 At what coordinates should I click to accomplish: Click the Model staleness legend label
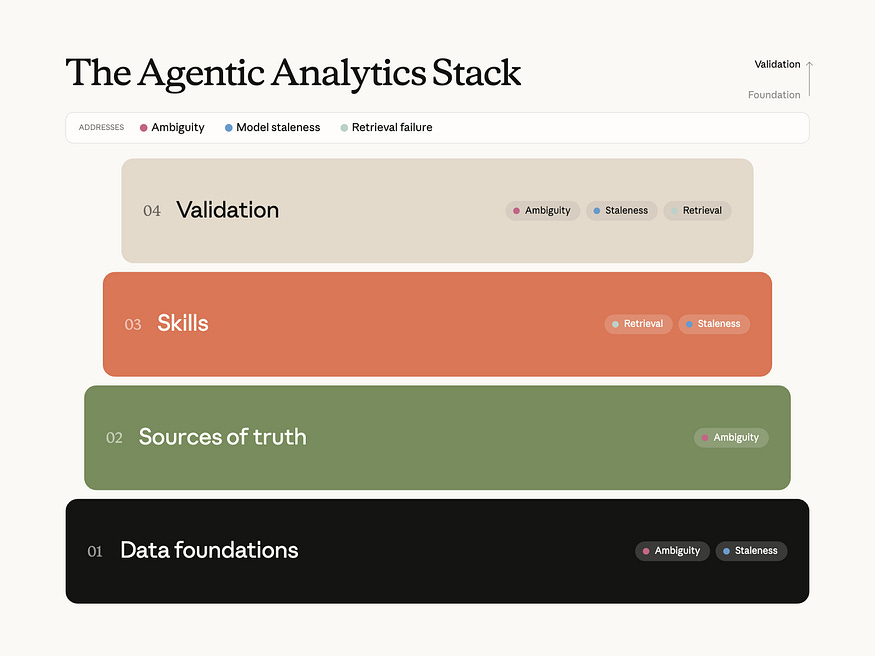pyautogui.click(x=278, y=128)
